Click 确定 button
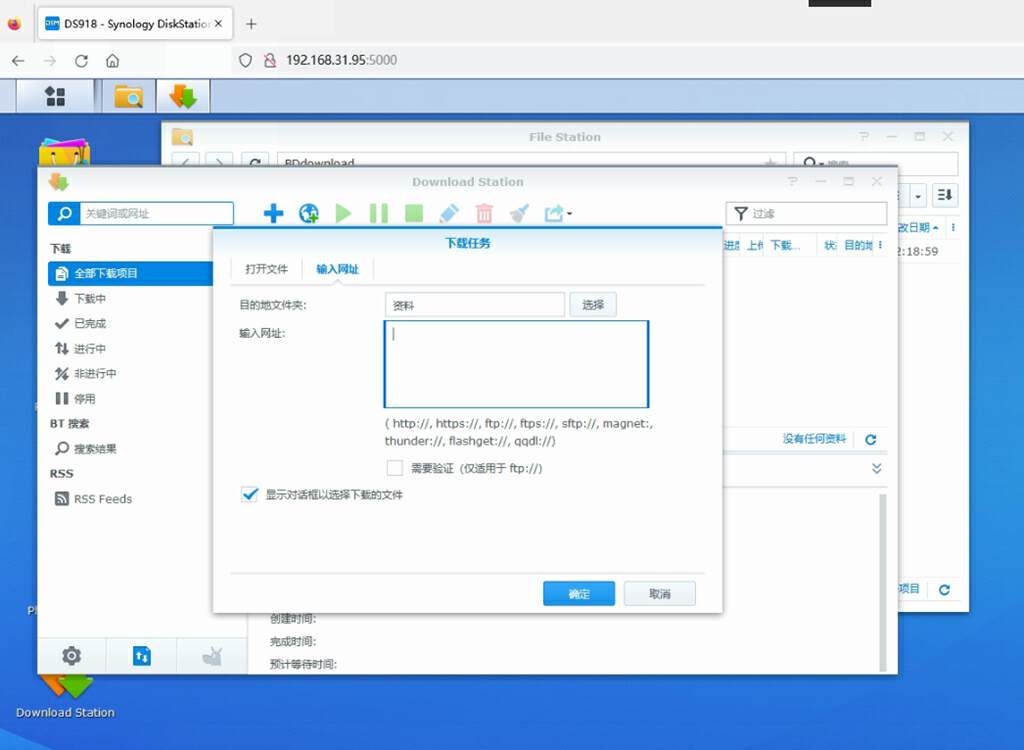 click(x=579, y=593)
